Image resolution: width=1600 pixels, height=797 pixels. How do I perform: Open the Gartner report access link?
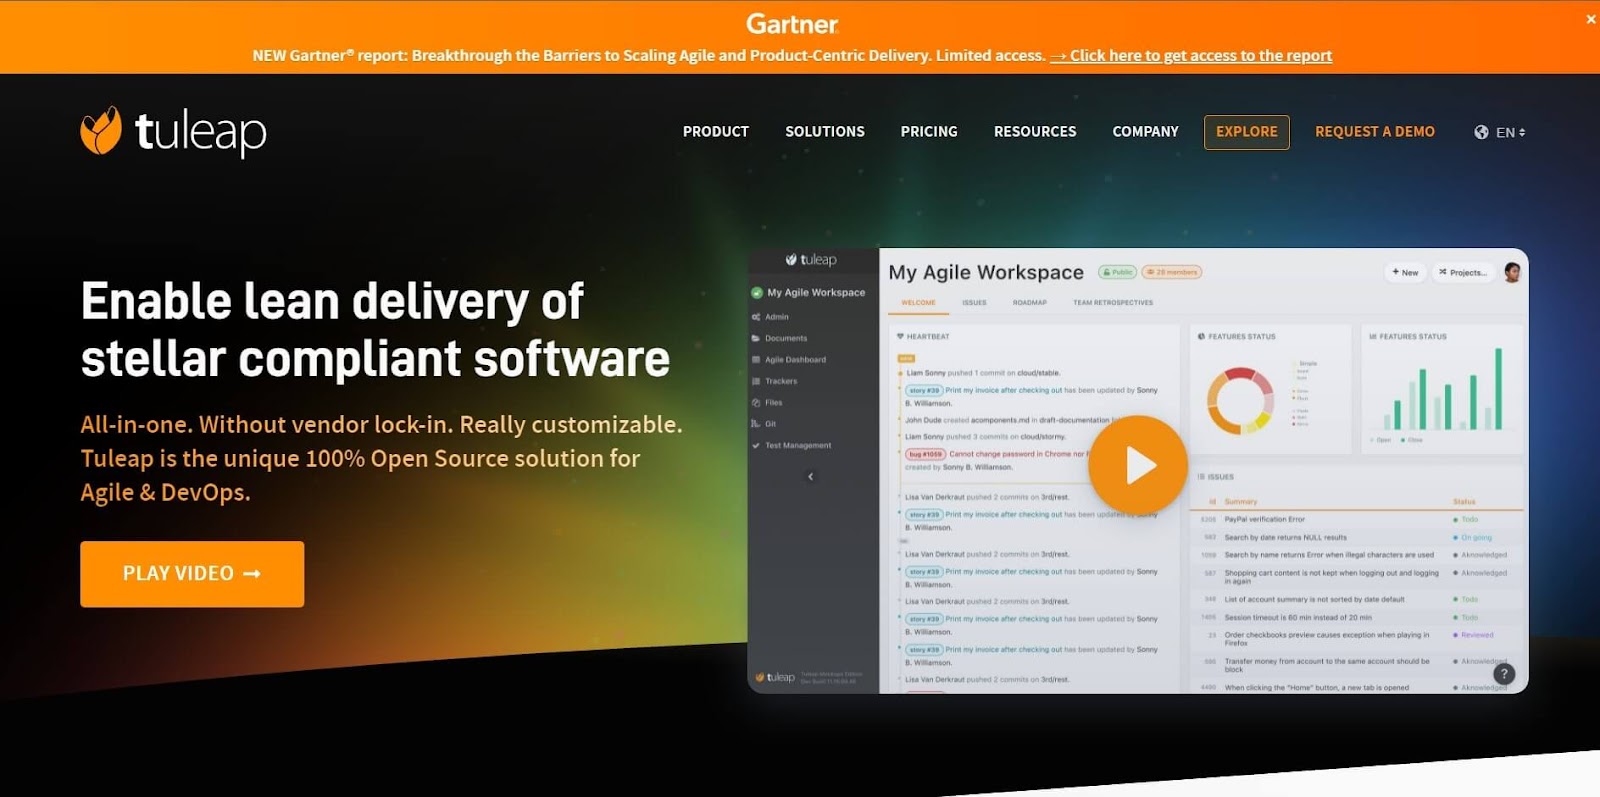[x=1190, y=56]
